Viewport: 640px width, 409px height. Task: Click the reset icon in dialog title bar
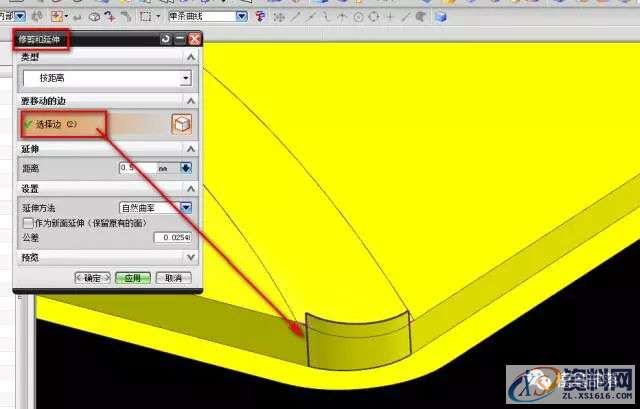pyautogui.click(x=165, y=38)
